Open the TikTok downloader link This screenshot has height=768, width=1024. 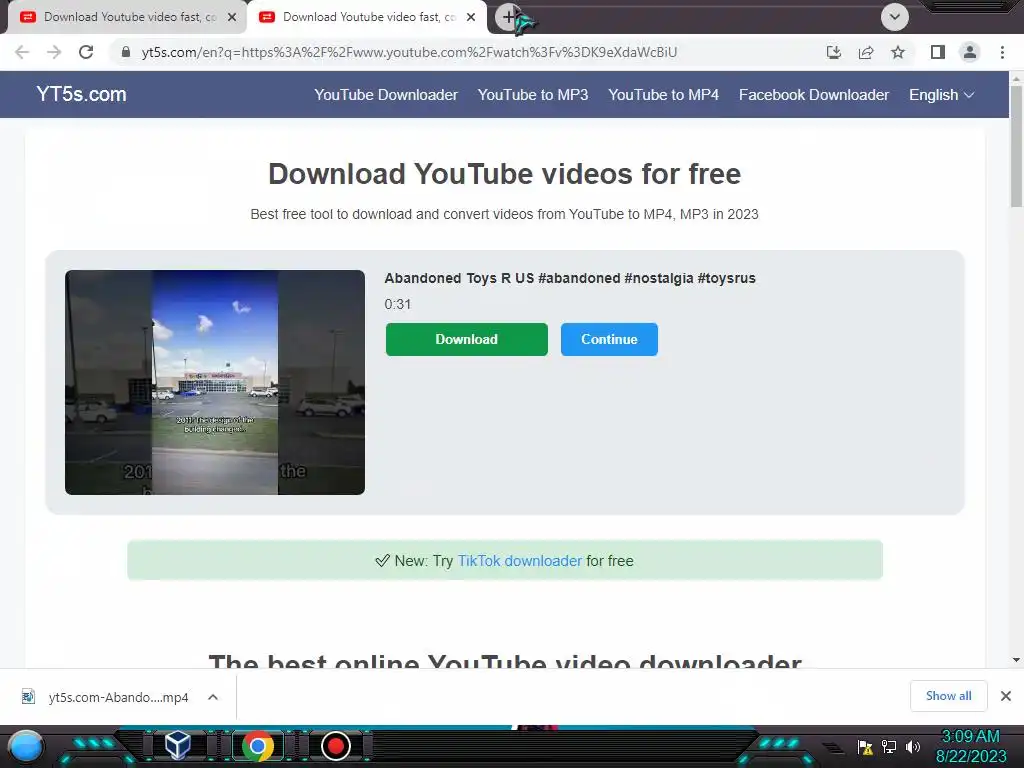coord(519,560)
